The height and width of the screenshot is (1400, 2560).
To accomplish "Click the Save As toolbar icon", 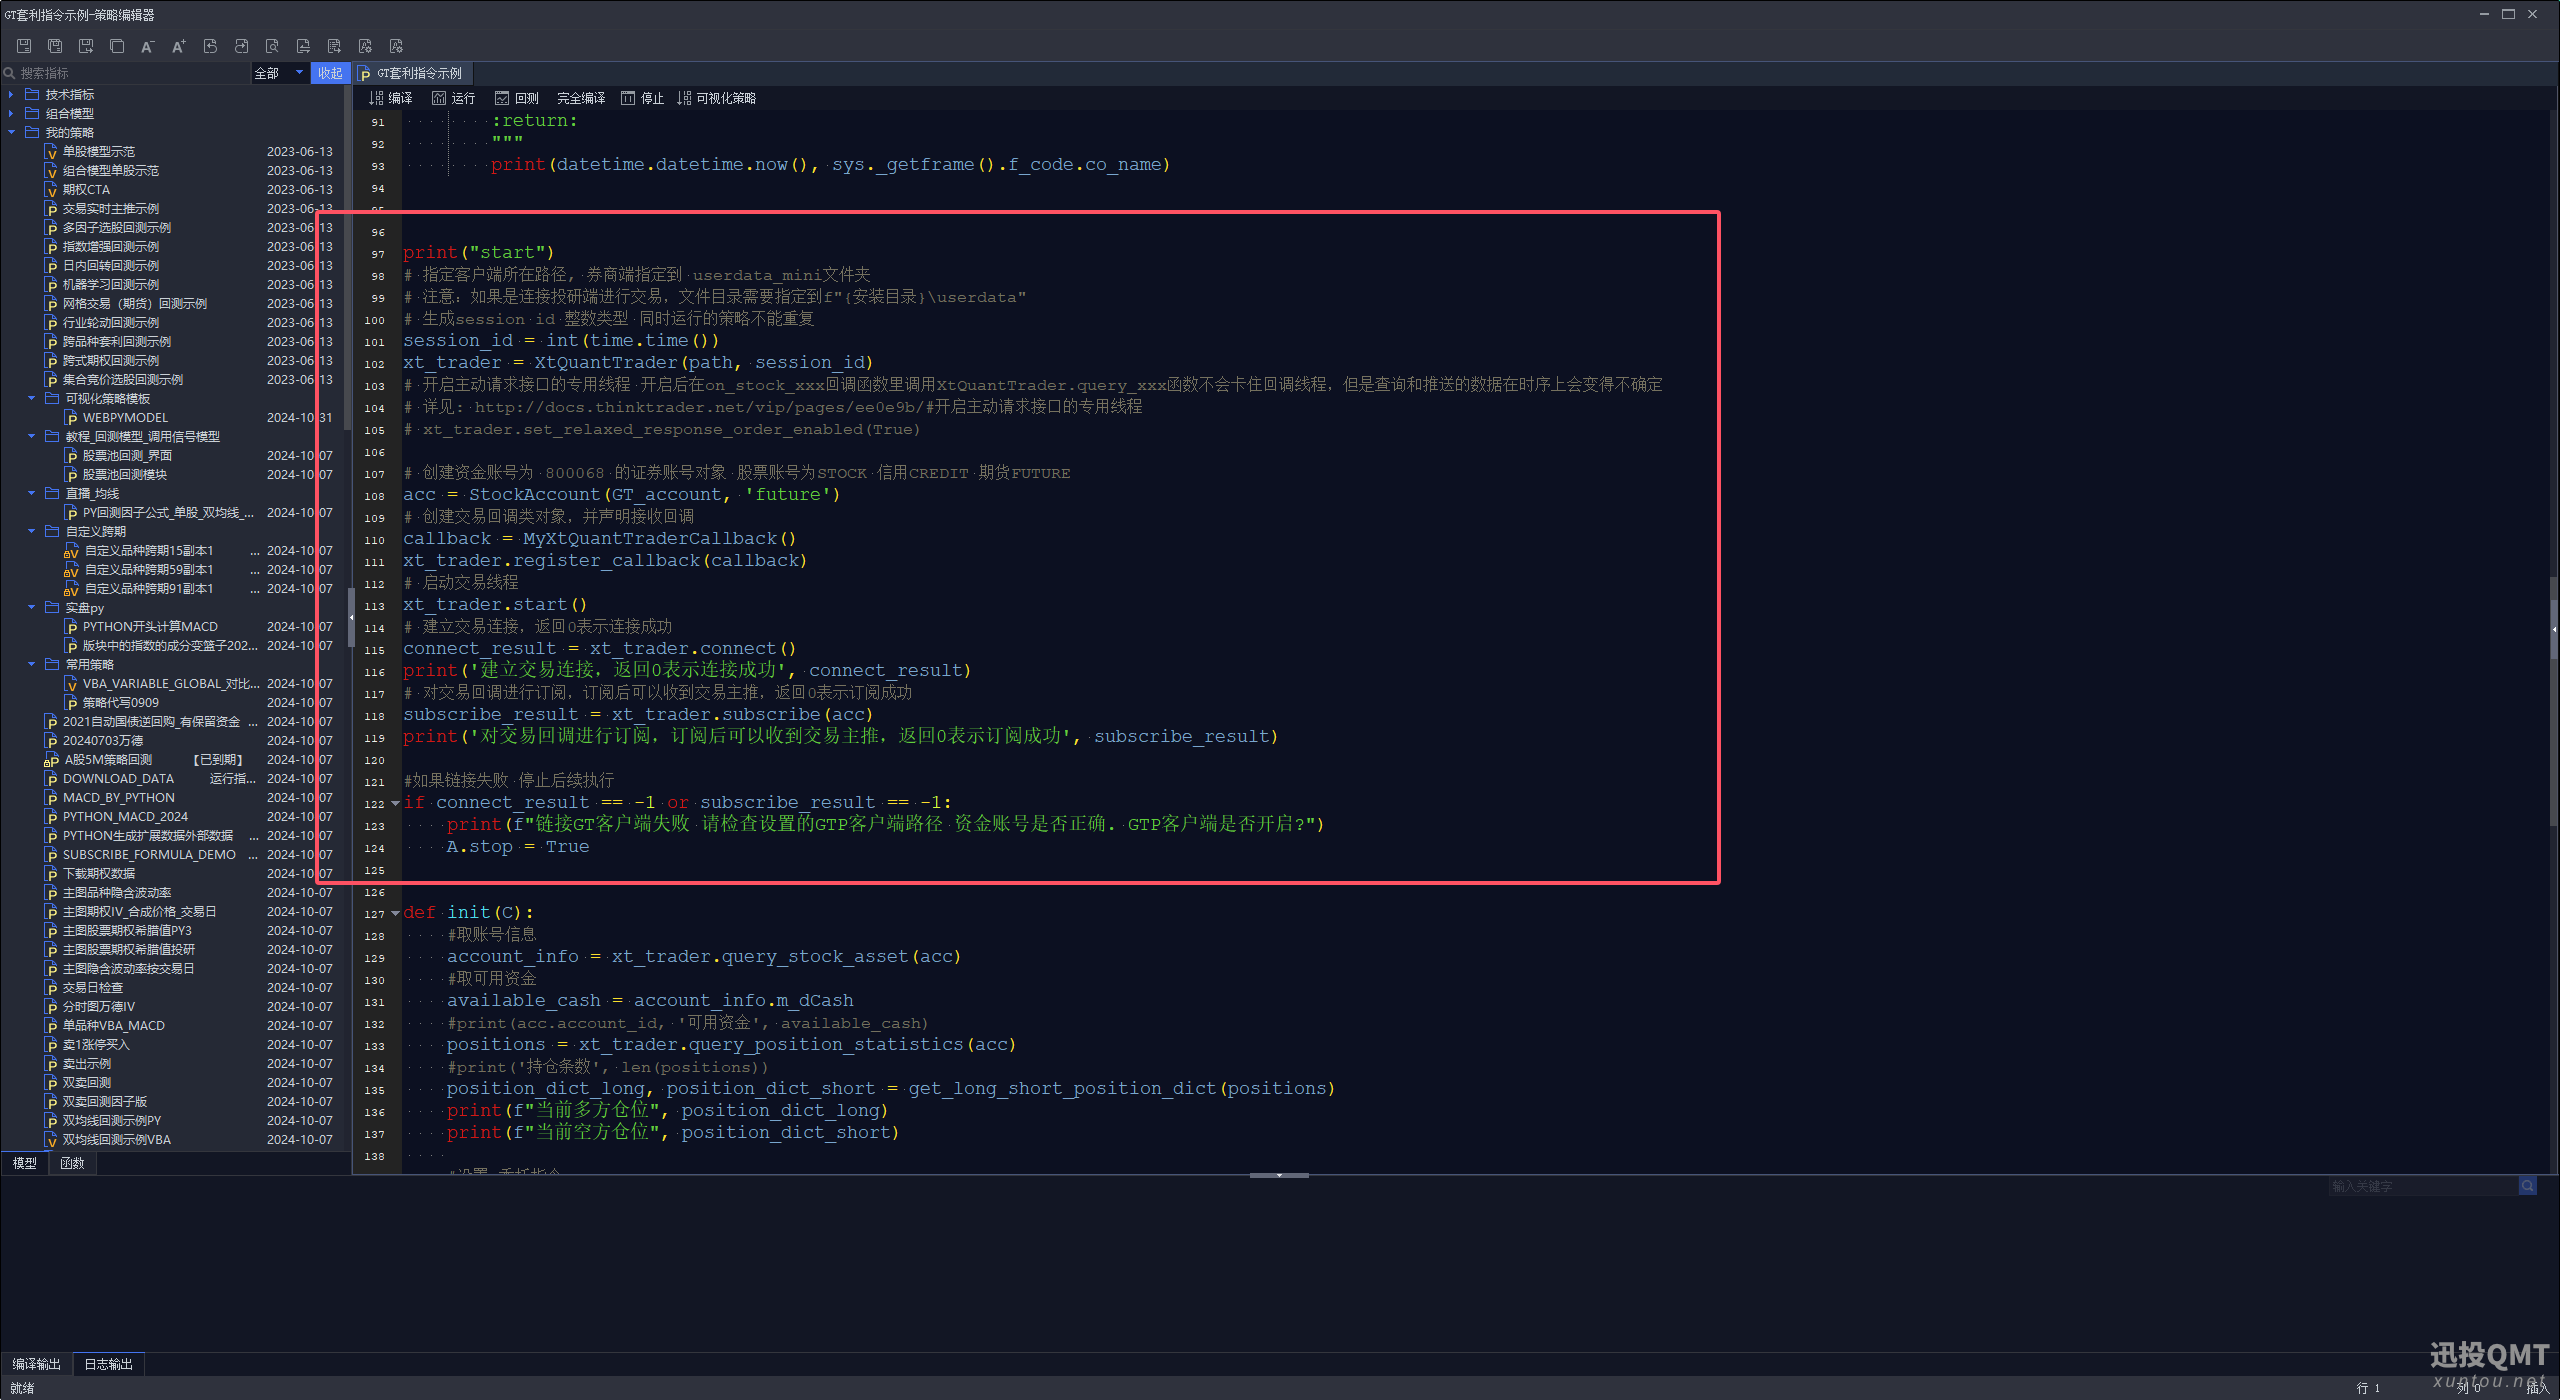I will [86, 46].
